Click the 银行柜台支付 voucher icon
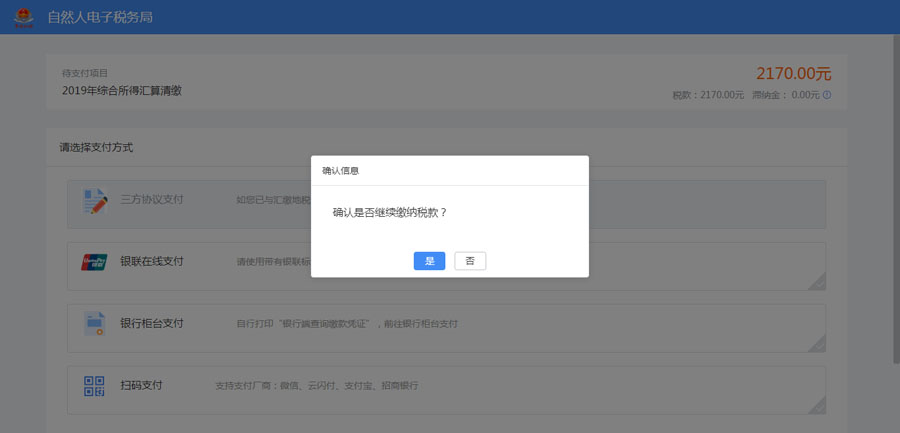Image resolution: width=900 pixels, height=433 pixels. [95, 324]
